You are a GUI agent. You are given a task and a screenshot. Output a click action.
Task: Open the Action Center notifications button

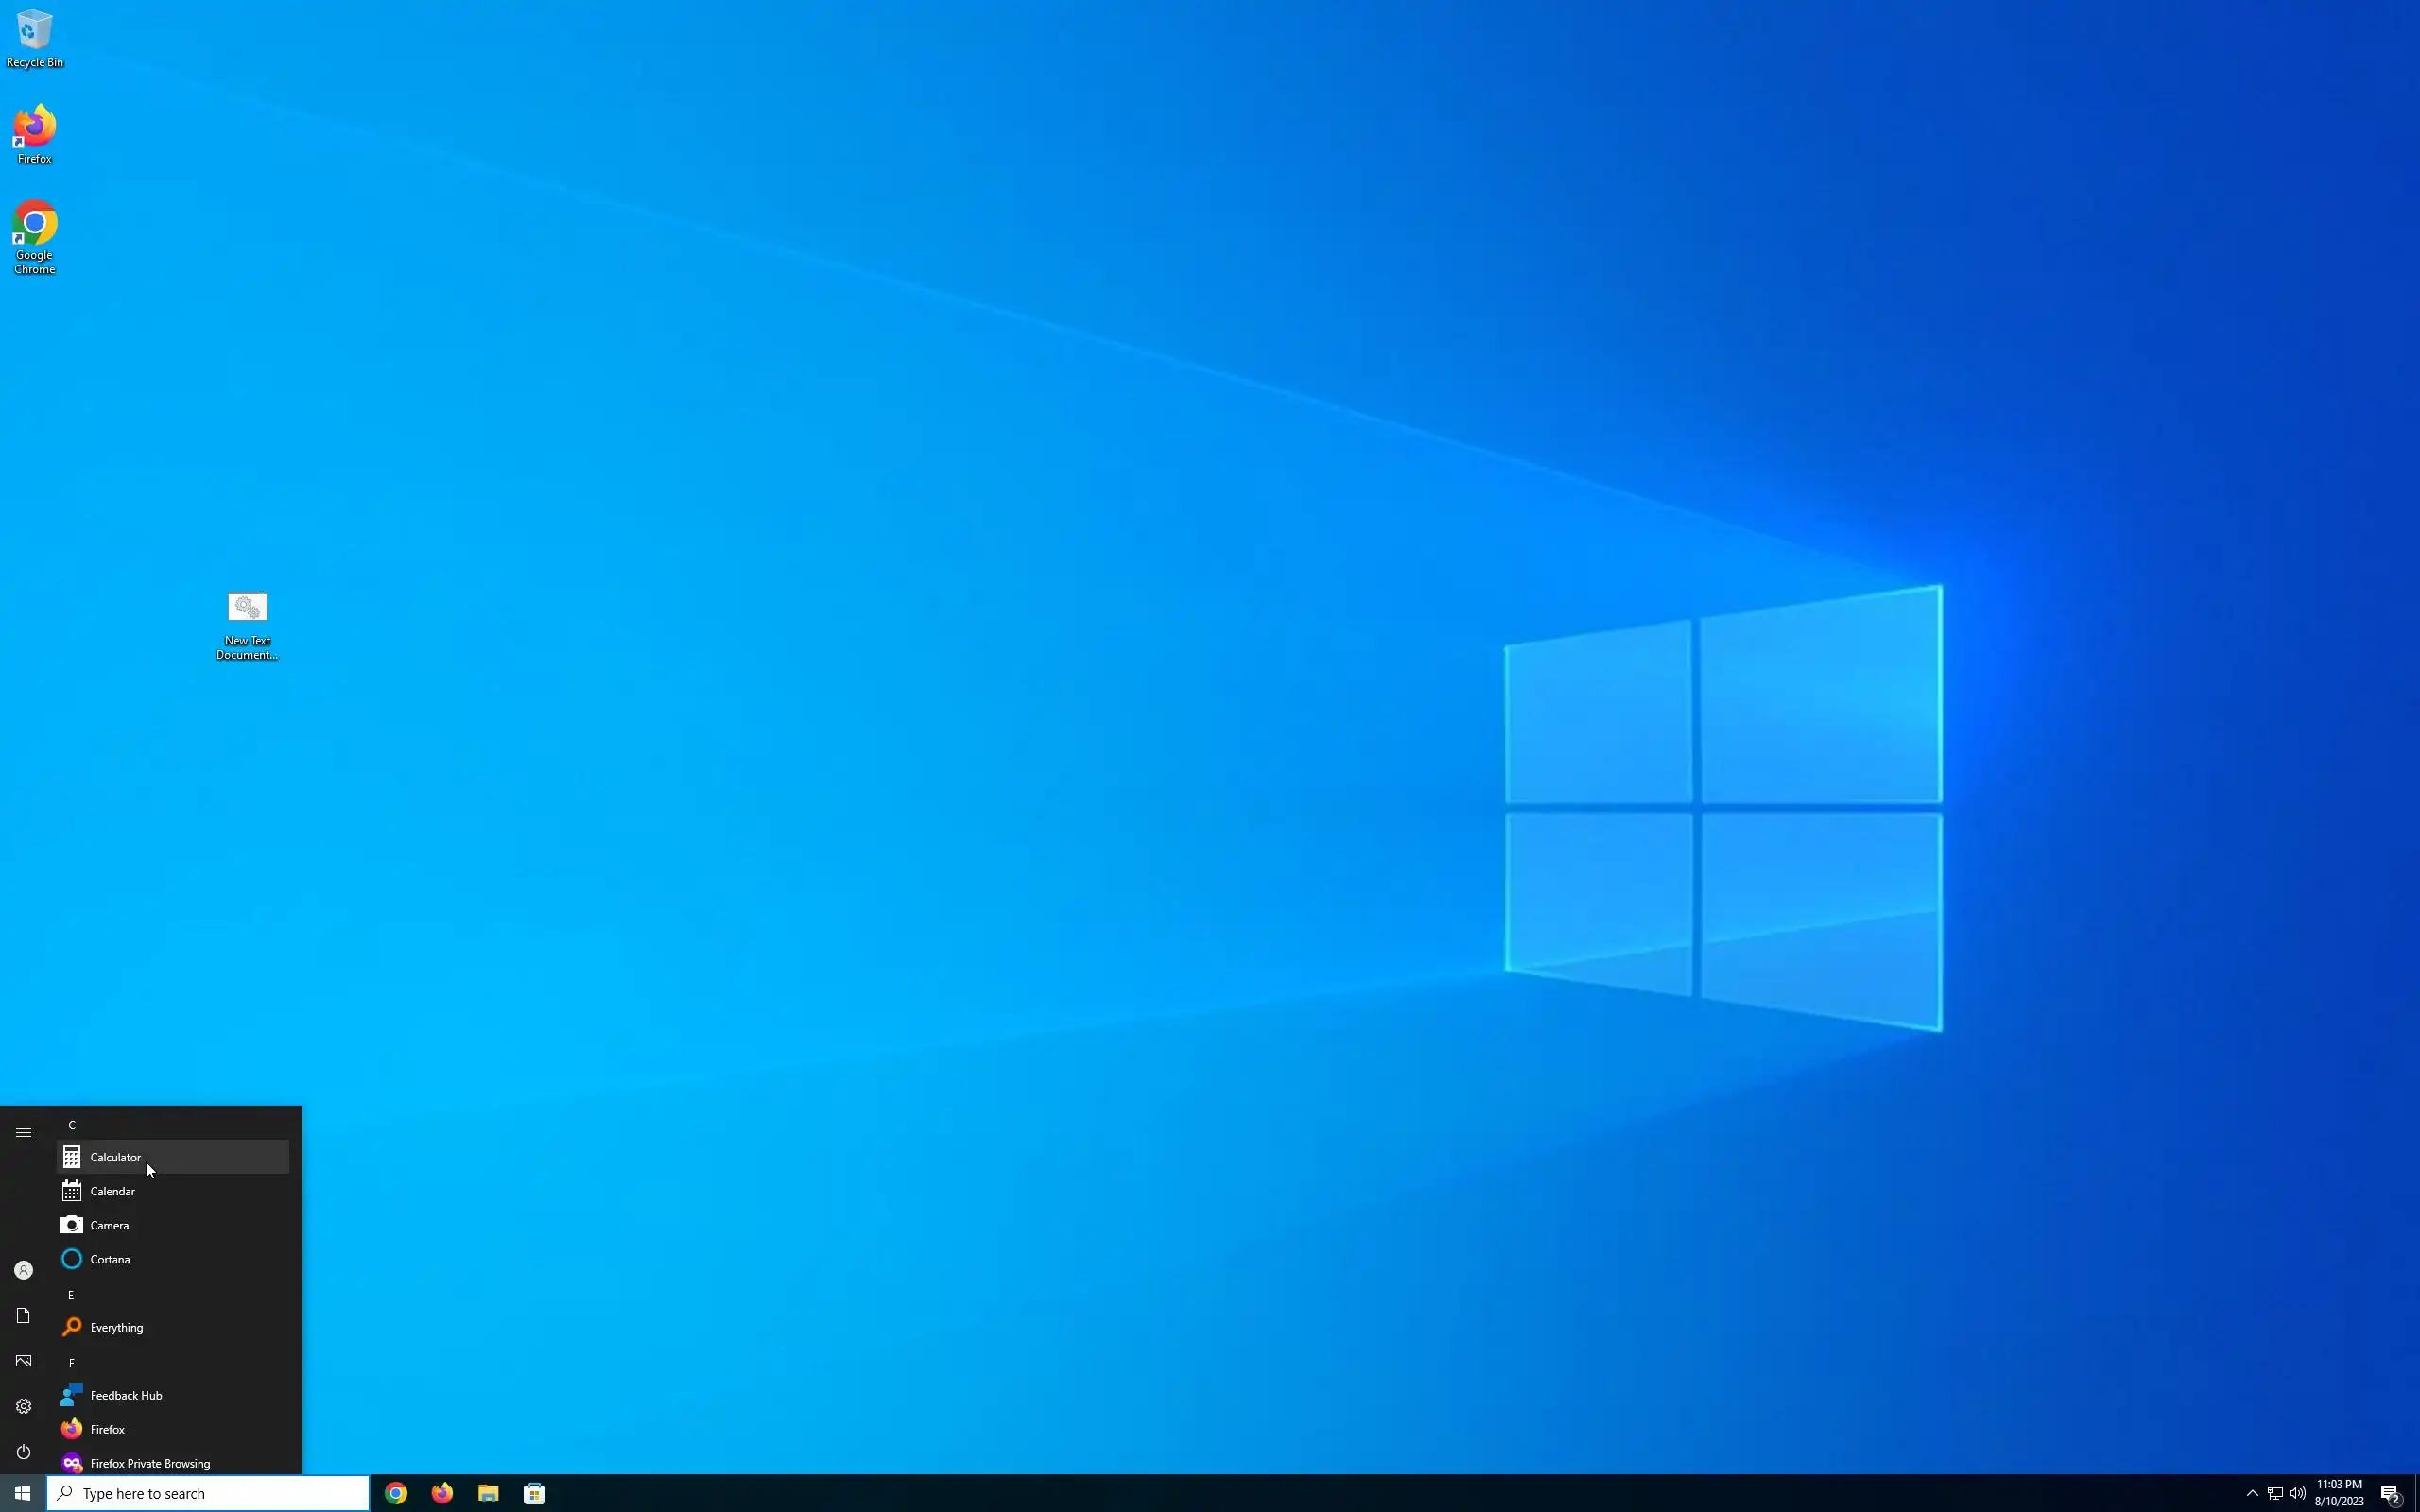coord(2391,1493)
